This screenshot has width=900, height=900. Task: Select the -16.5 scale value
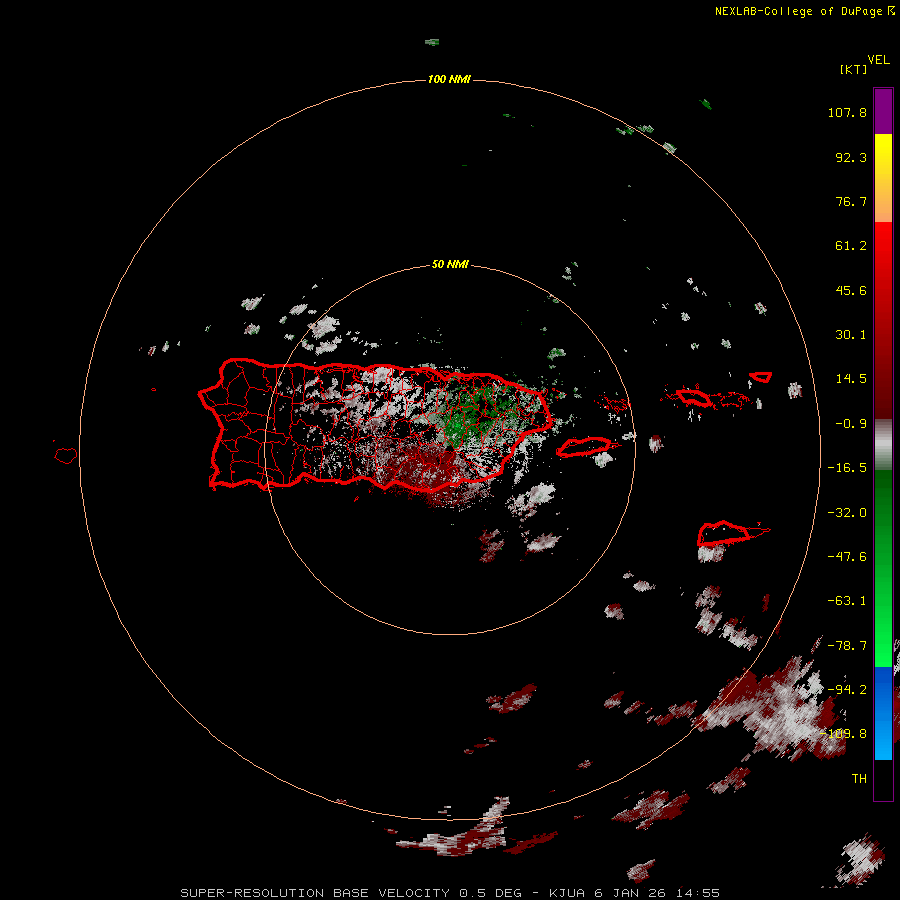click(x=847, y=468)
